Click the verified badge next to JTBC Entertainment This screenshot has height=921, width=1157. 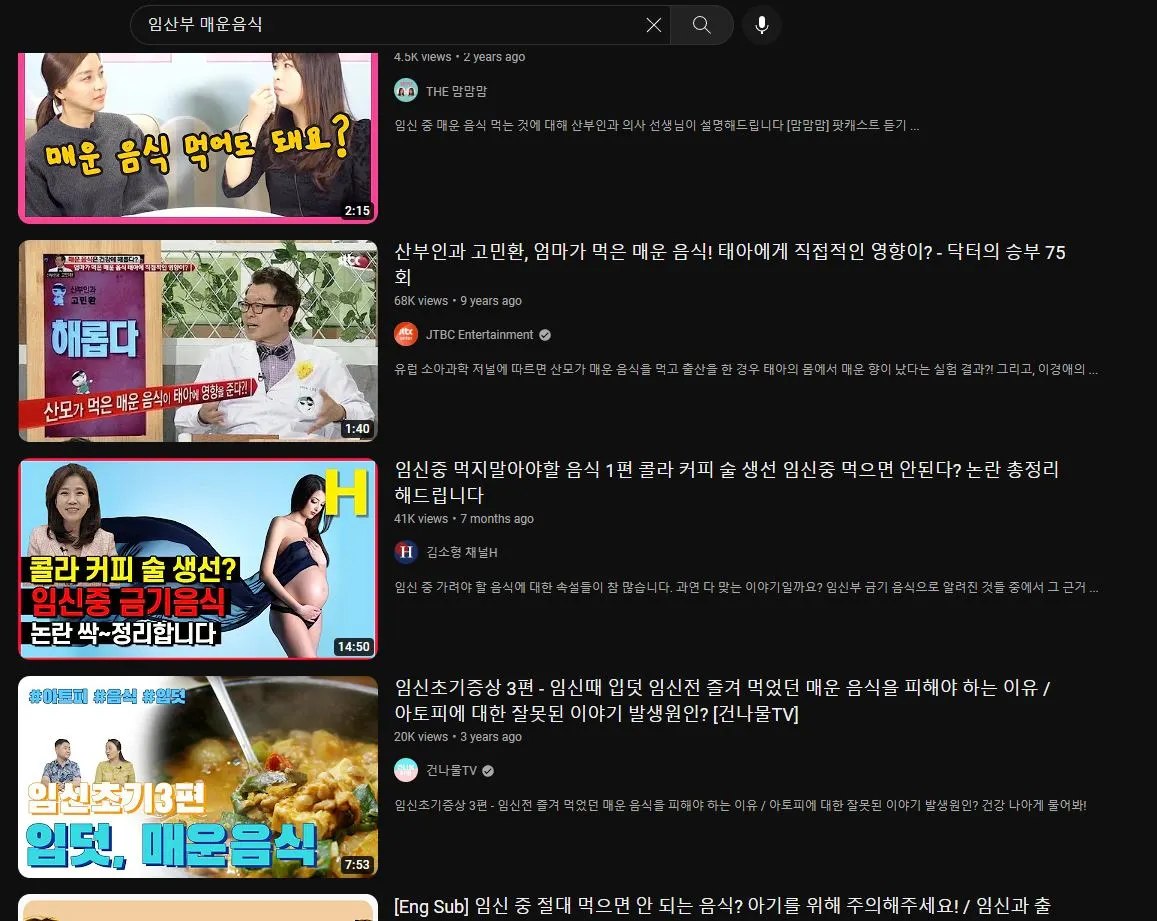click(x=544, y=334)
